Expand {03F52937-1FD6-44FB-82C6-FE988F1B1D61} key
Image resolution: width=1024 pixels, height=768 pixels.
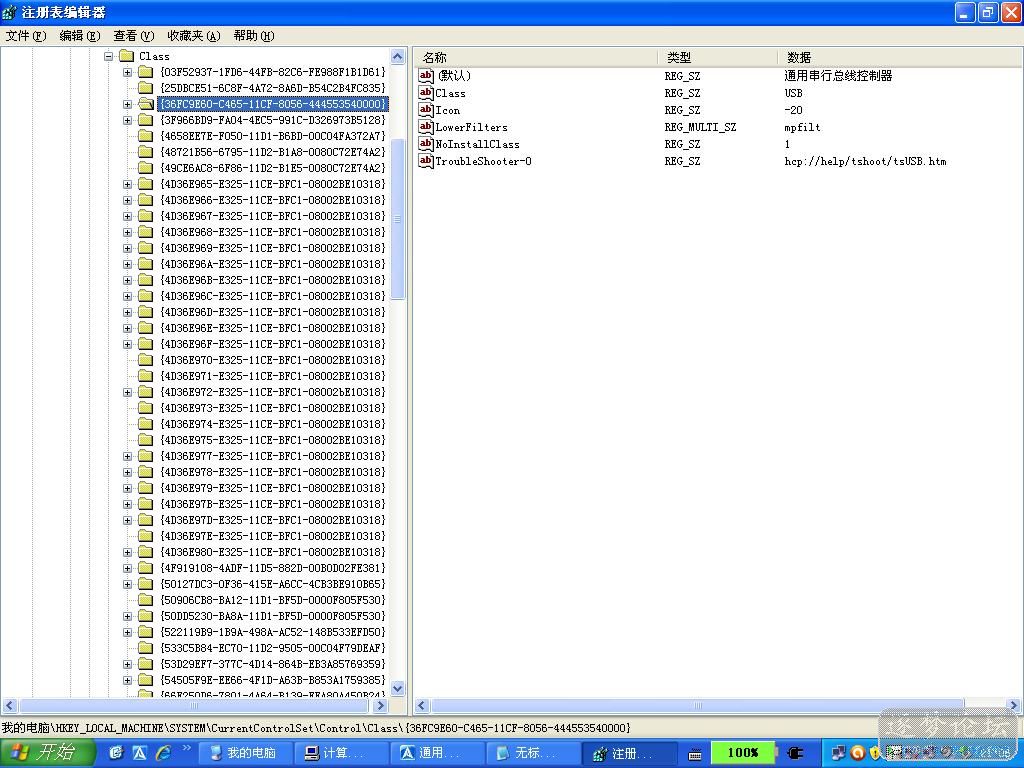click(x=128, y=72)
